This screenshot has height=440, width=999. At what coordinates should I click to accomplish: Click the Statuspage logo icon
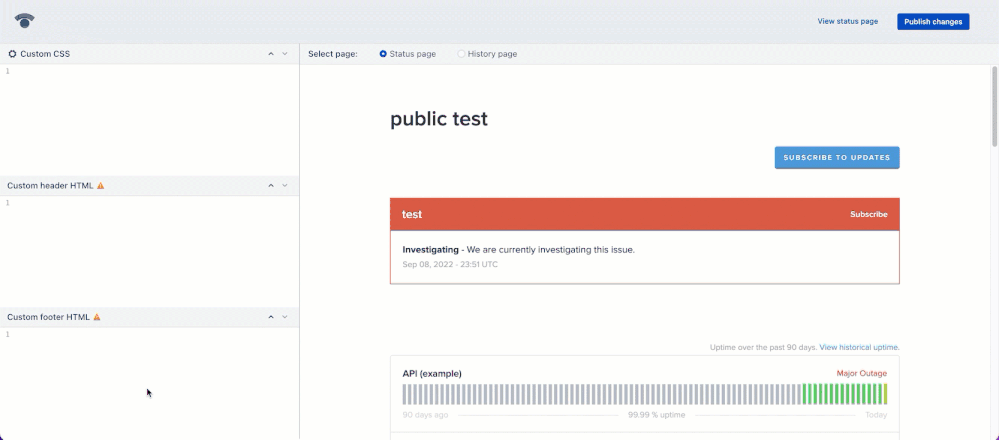click(x=24, y=21)
